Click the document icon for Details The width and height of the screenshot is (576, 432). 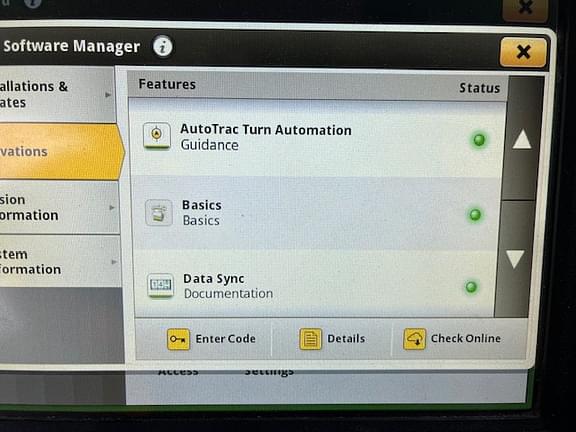[x=310, y=339]
